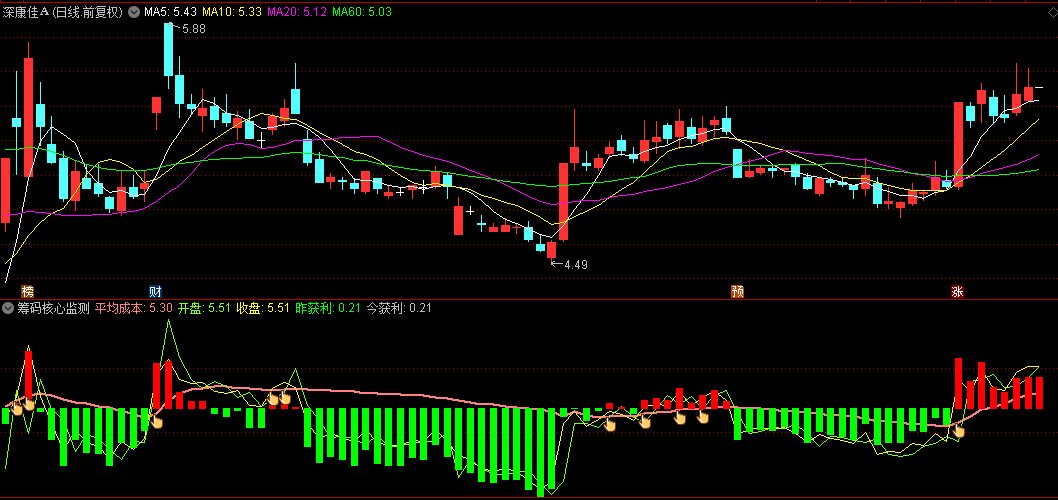Click the 筹码核心监测 indicator name

coord(54,308)
